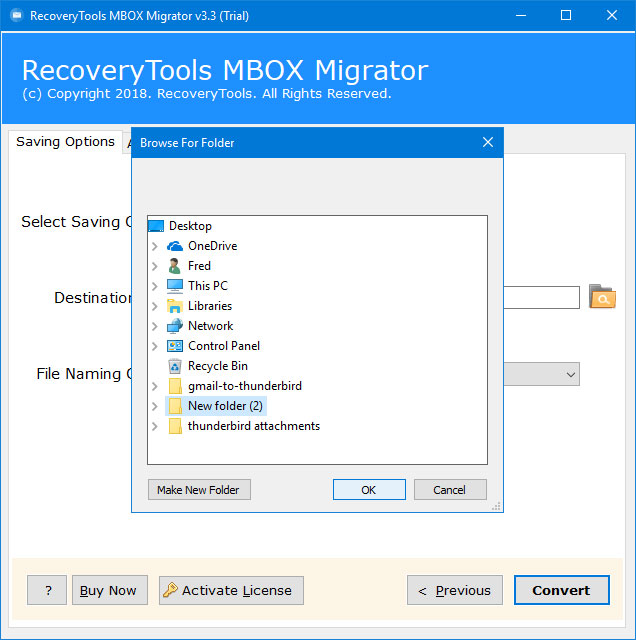Click the New folder (2) folder icon
Screen dimensions: 636x640
point(175,406)
